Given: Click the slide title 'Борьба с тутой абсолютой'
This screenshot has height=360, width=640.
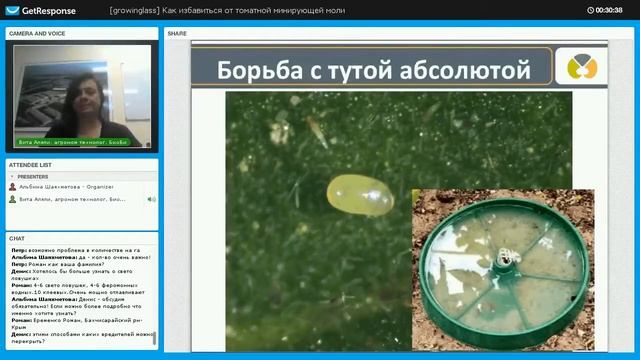Looking at the screenshot, I should tap(373, 70).
